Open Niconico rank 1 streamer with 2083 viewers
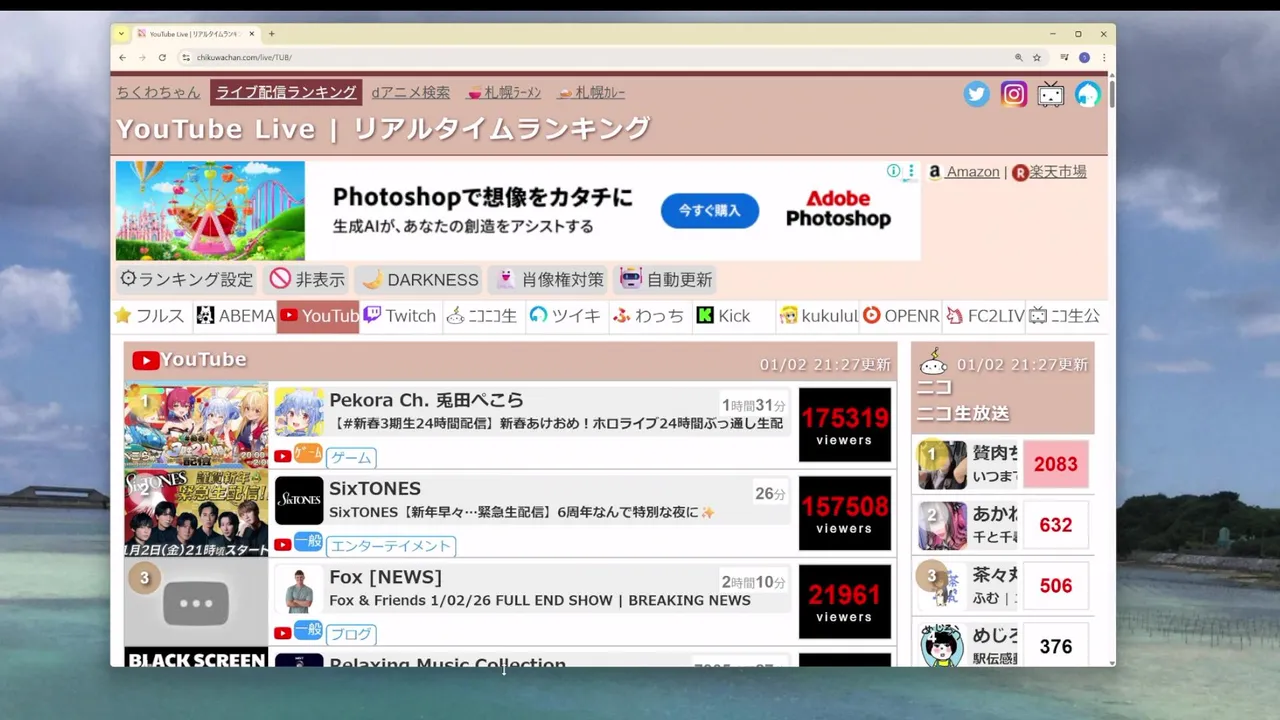The width and height of the screenshot is (1280, 720). (x=1003, y=464)
